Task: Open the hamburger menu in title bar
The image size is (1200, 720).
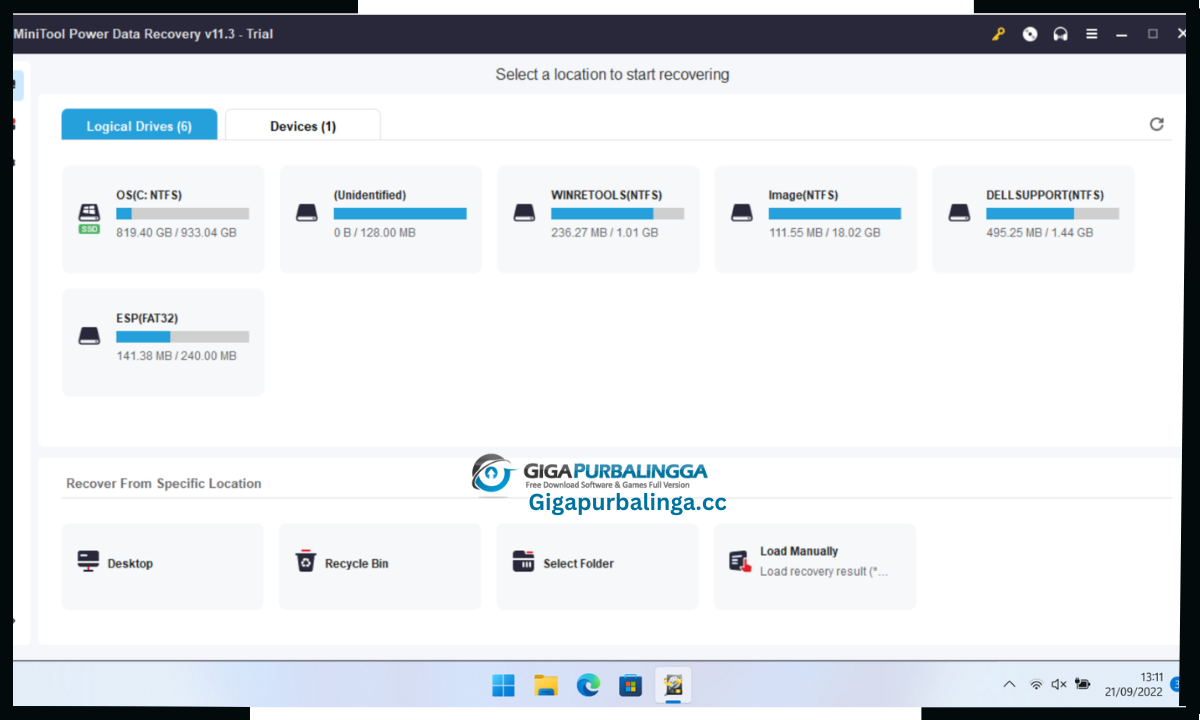Action: coord(1093,34)
